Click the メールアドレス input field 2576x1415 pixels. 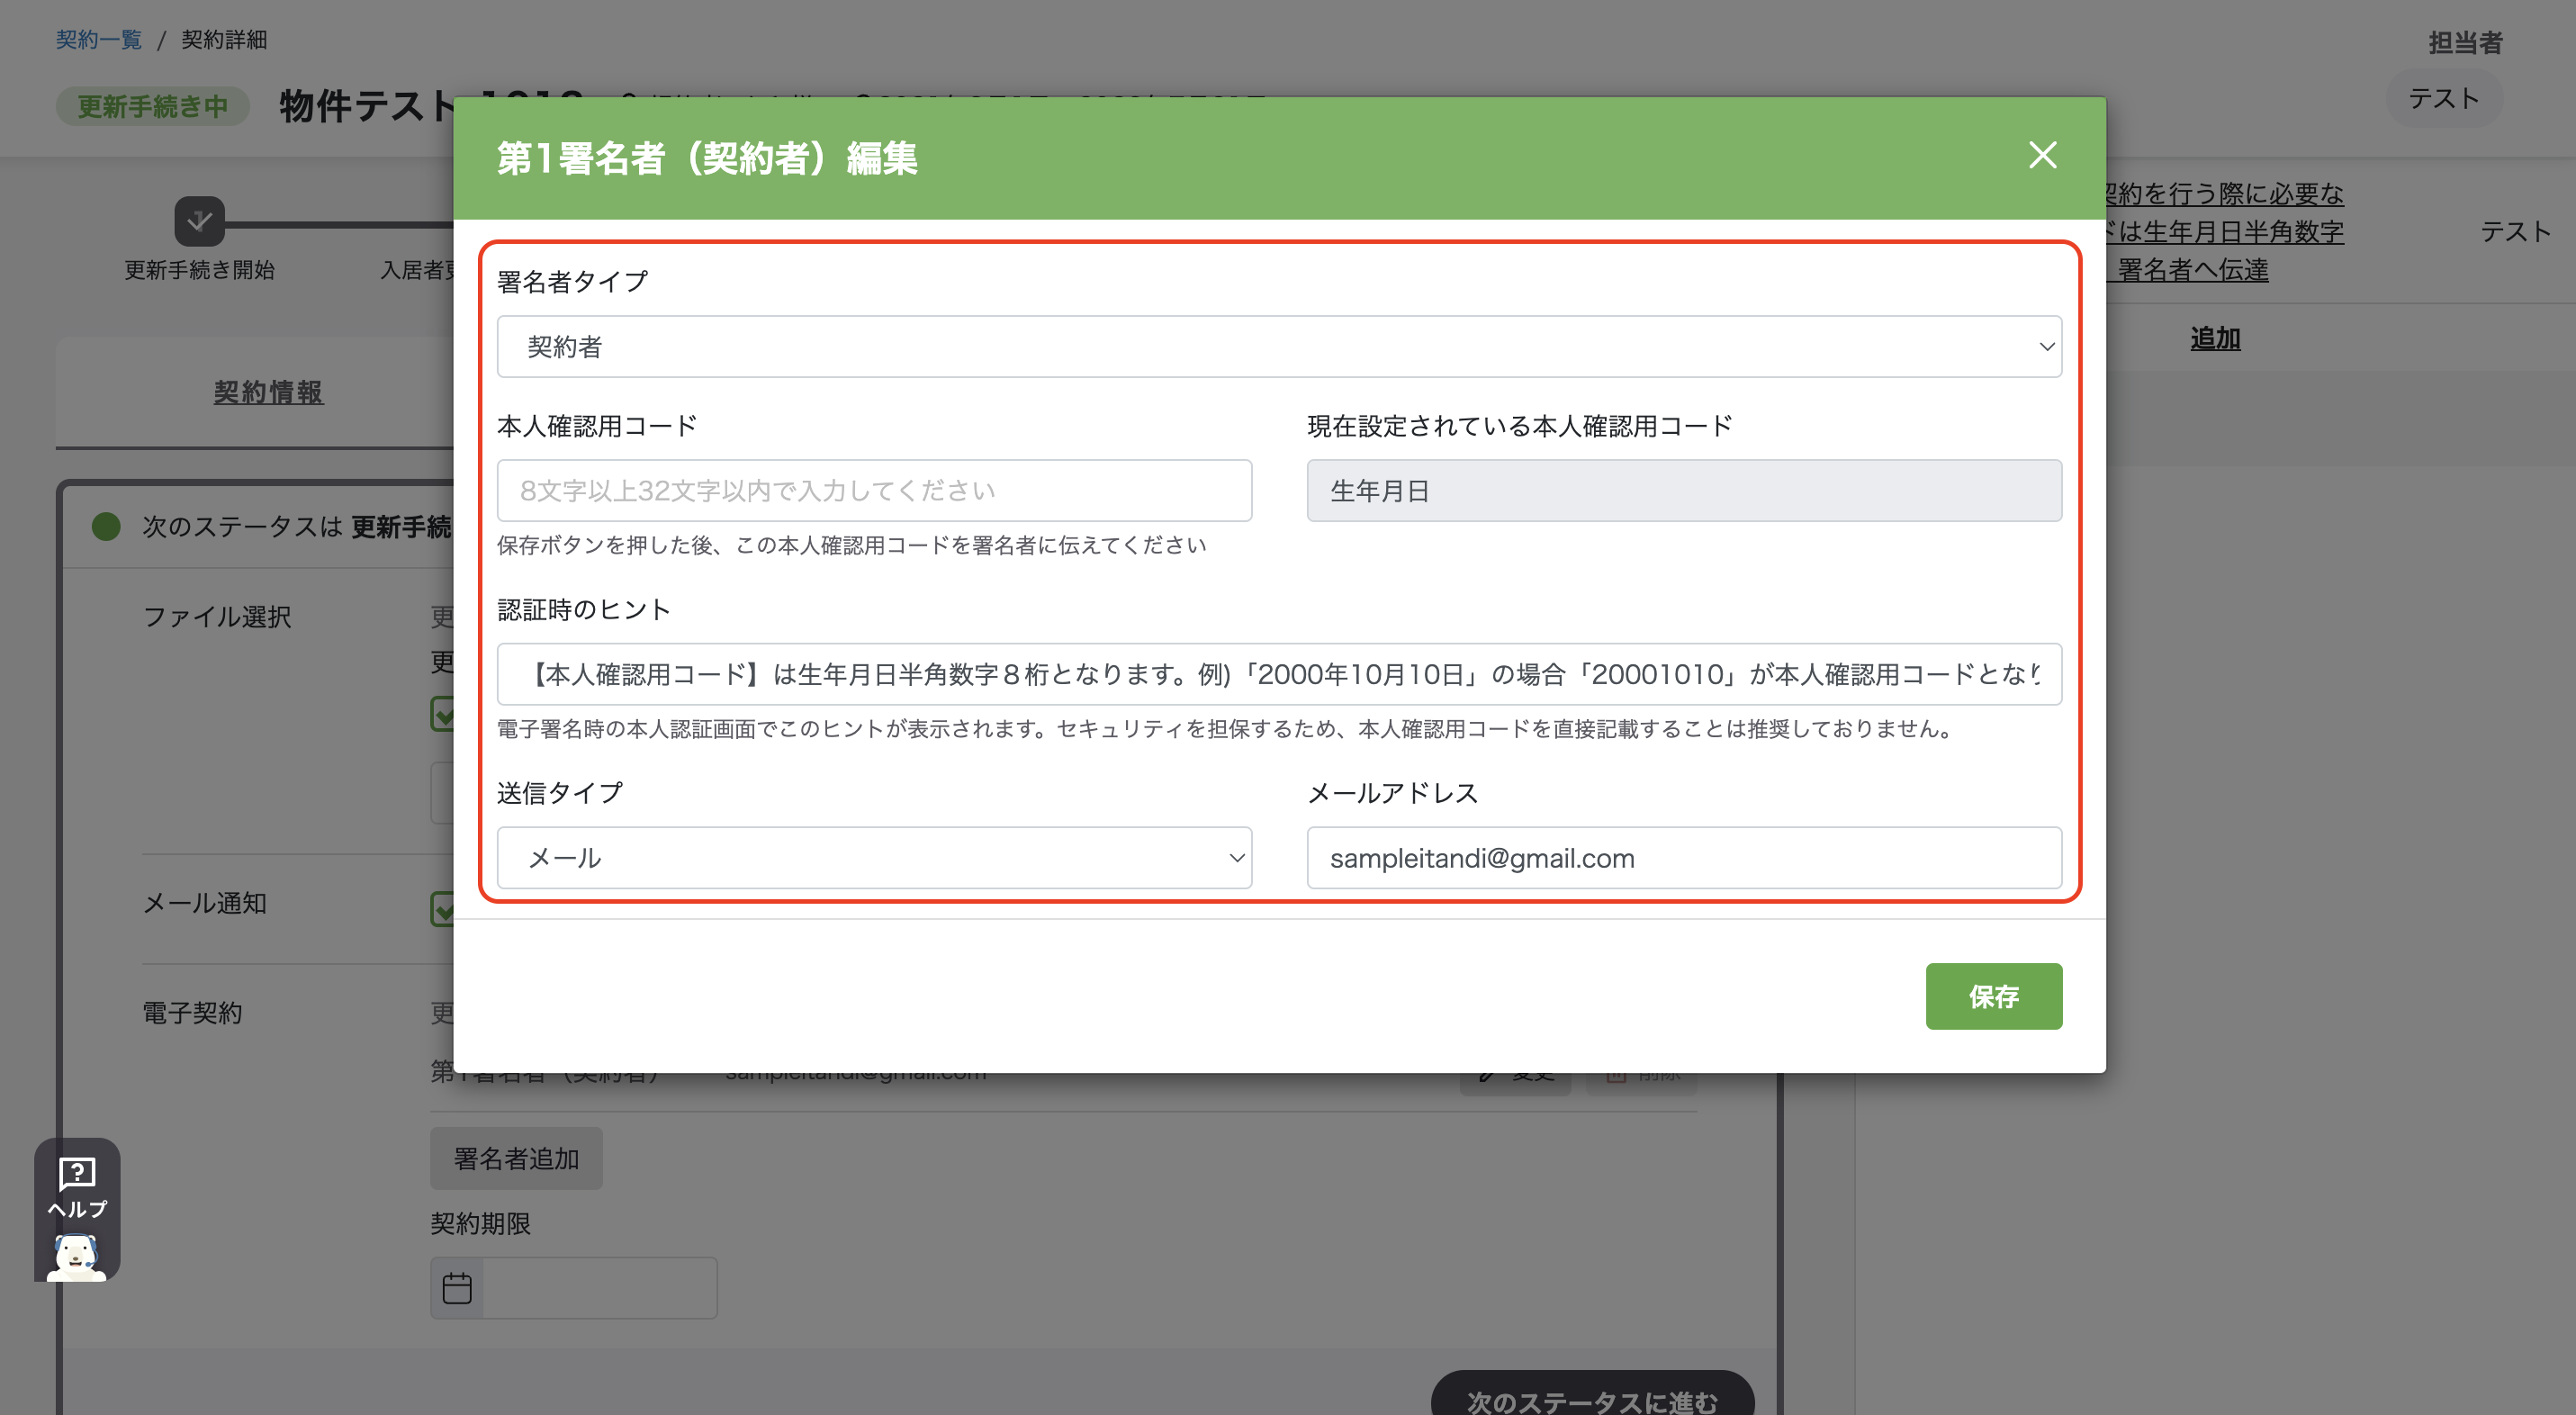point(1684,858)
